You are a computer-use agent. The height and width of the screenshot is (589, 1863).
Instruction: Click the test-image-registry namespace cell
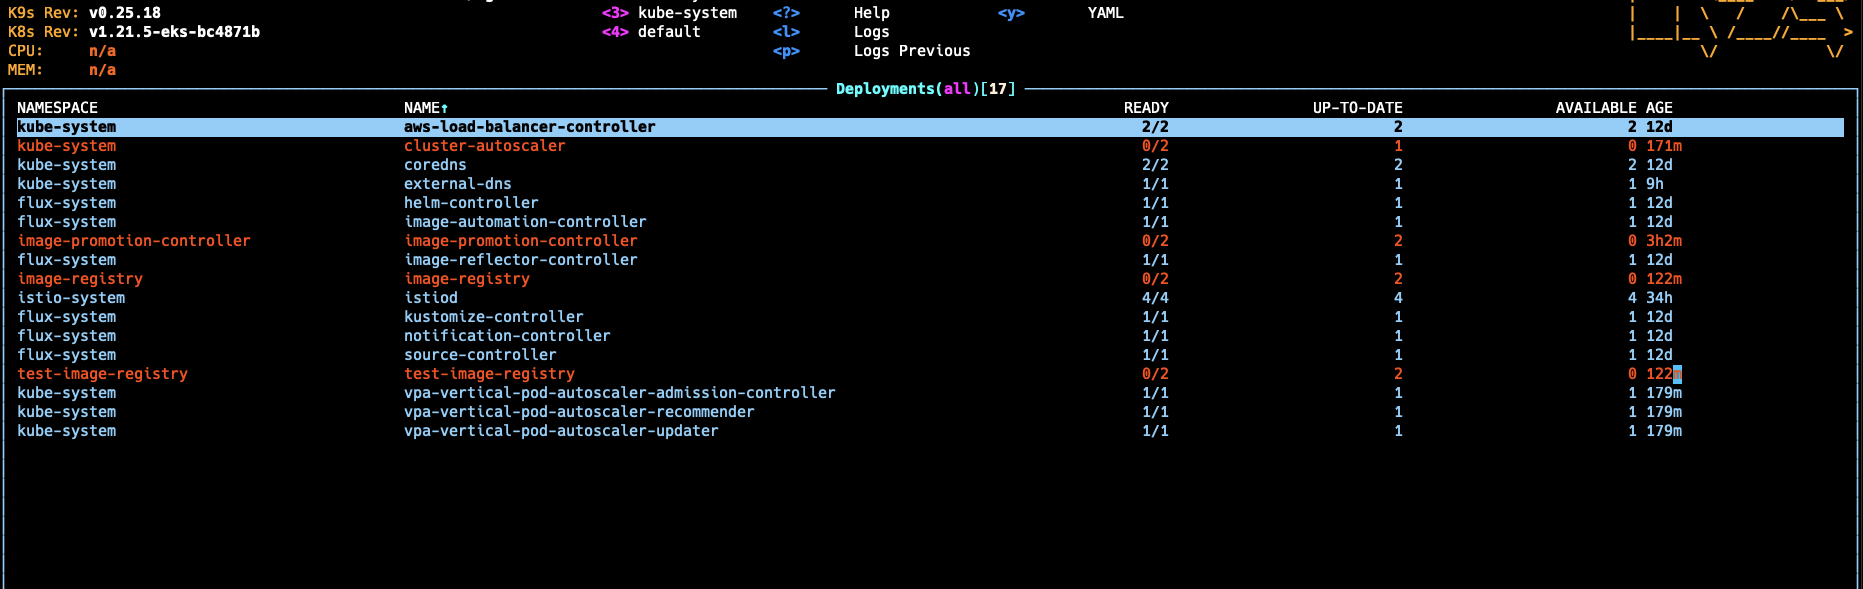pos(102,374)
